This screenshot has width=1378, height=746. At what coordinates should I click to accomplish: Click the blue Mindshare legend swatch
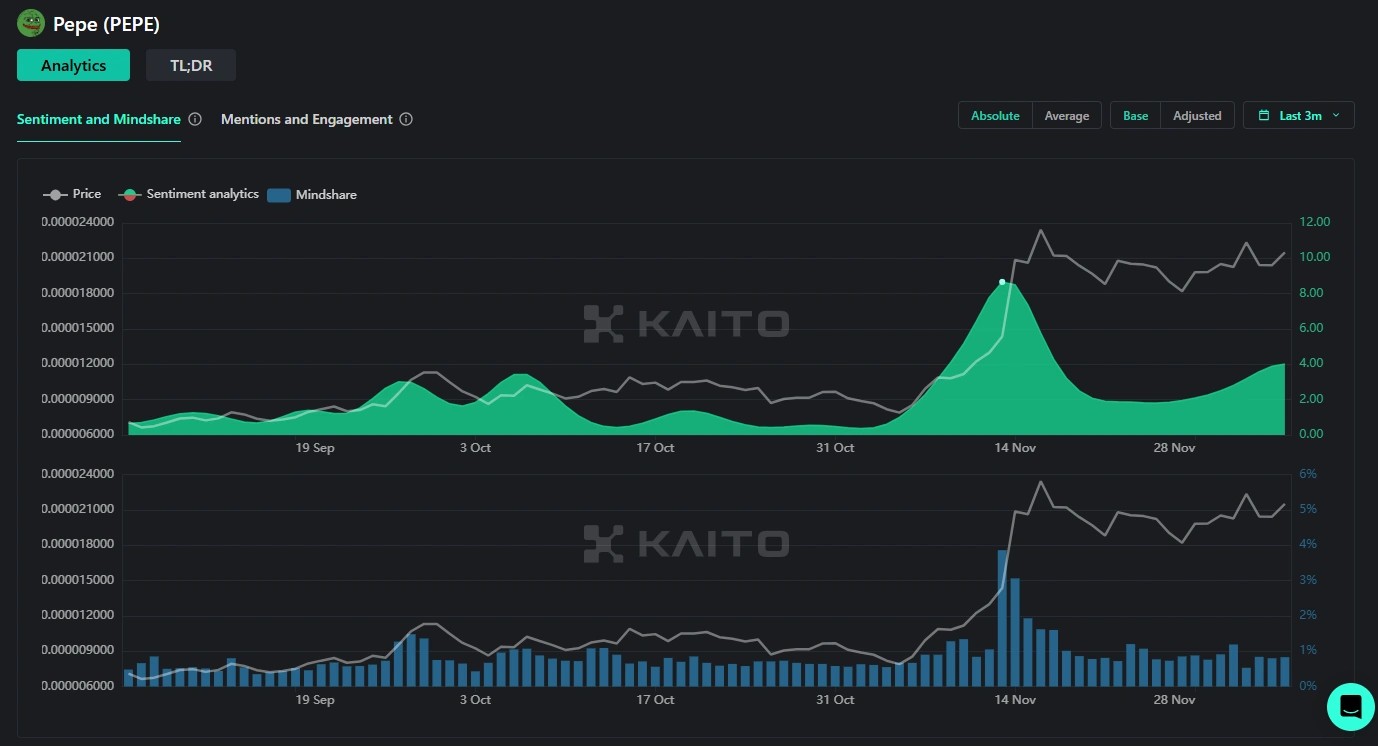tap(278, 195)
